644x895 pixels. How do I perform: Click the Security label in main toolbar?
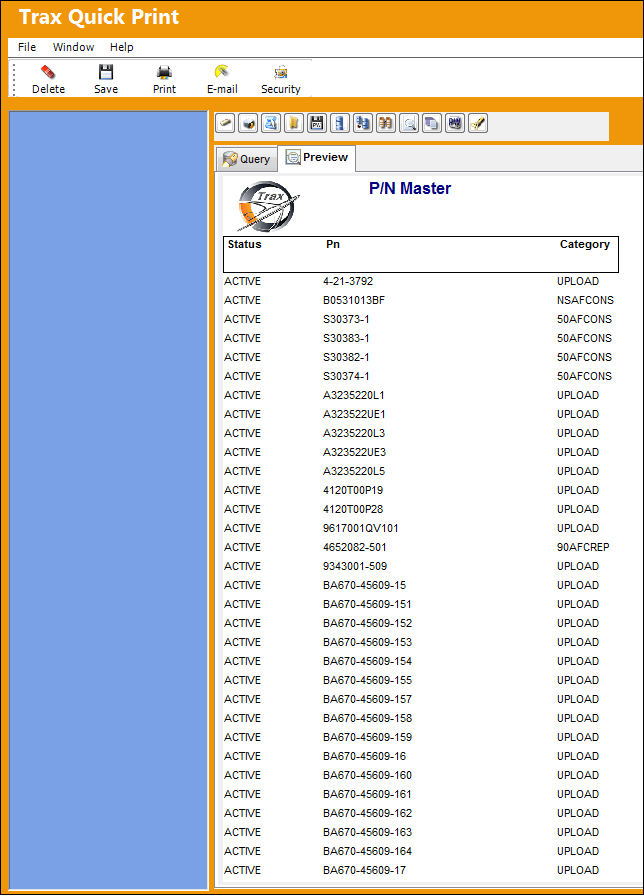click(x=281, y=89)
